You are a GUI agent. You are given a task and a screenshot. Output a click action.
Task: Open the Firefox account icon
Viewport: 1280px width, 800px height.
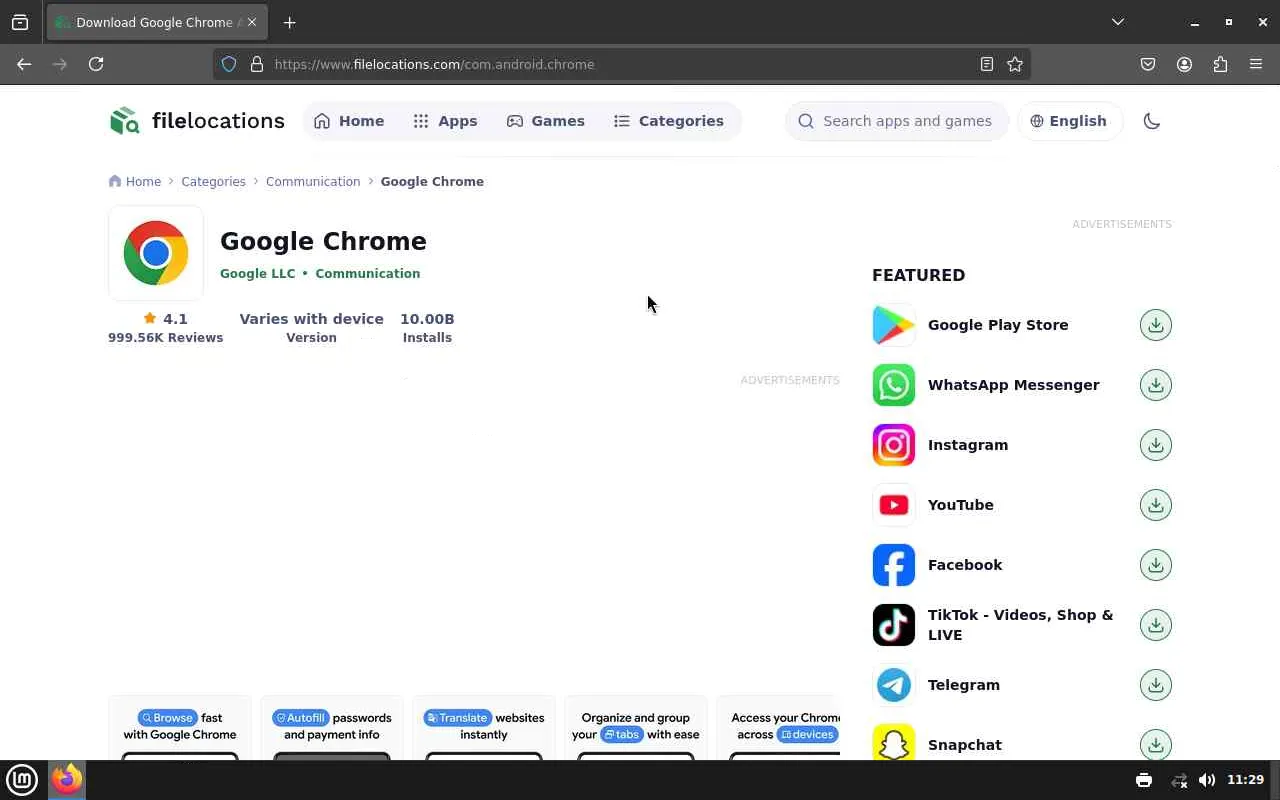pyautogui.click(x=1184, y=64)
